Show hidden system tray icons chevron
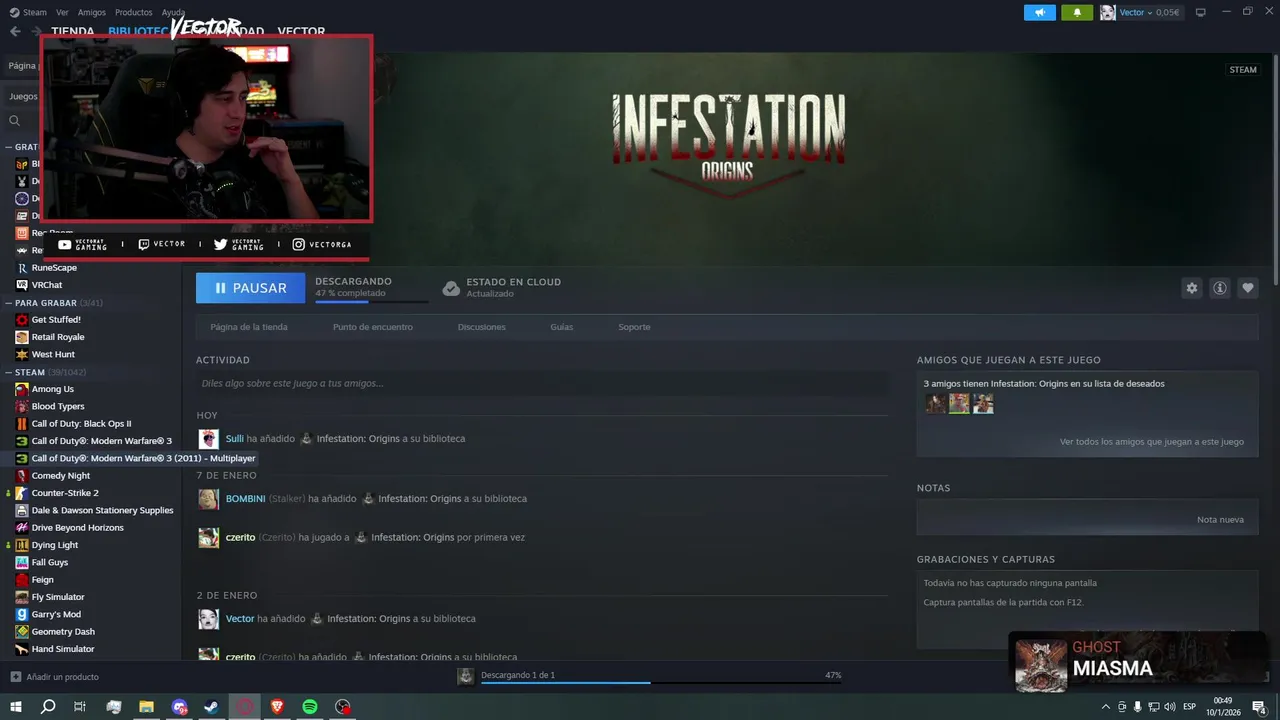 coord(1105,707)
